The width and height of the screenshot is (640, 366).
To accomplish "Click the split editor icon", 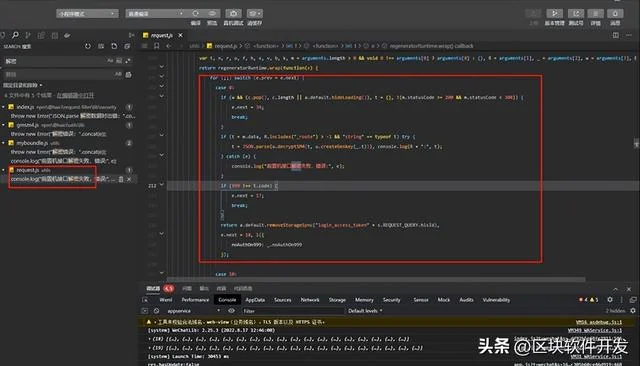I will point(616,35).
